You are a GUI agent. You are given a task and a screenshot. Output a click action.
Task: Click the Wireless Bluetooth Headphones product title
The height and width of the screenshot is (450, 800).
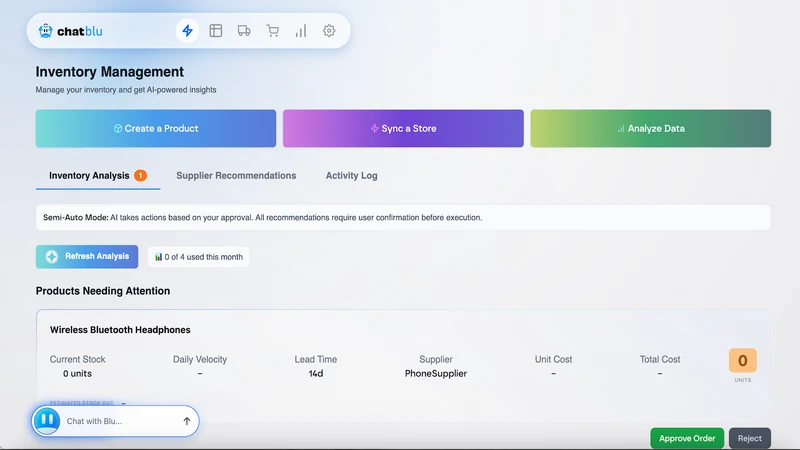pos(120,330)
